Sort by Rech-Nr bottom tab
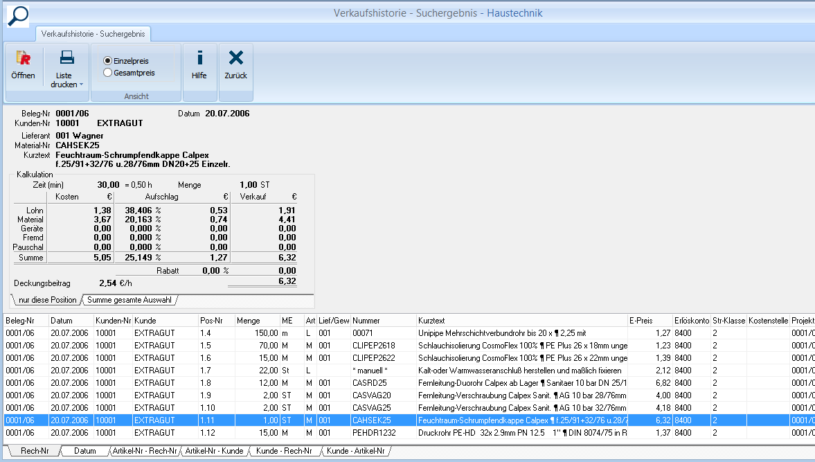Viewport: 815px width, 462px height. coord(35,451)
